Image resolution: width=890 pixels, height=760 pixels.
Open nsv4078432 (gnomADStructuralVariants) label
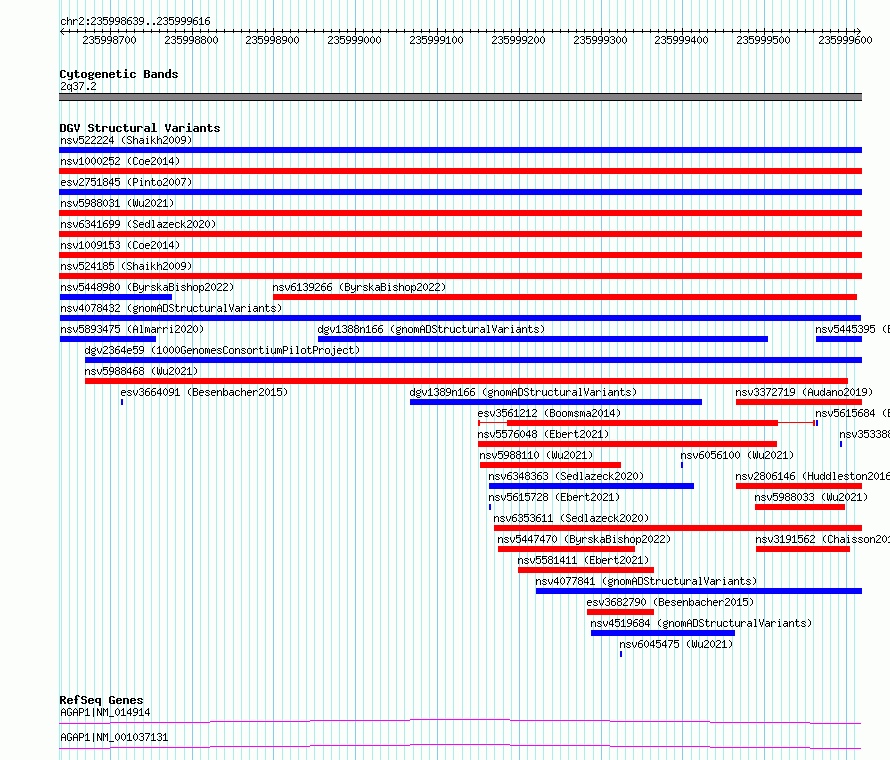(x=171, y=308)
